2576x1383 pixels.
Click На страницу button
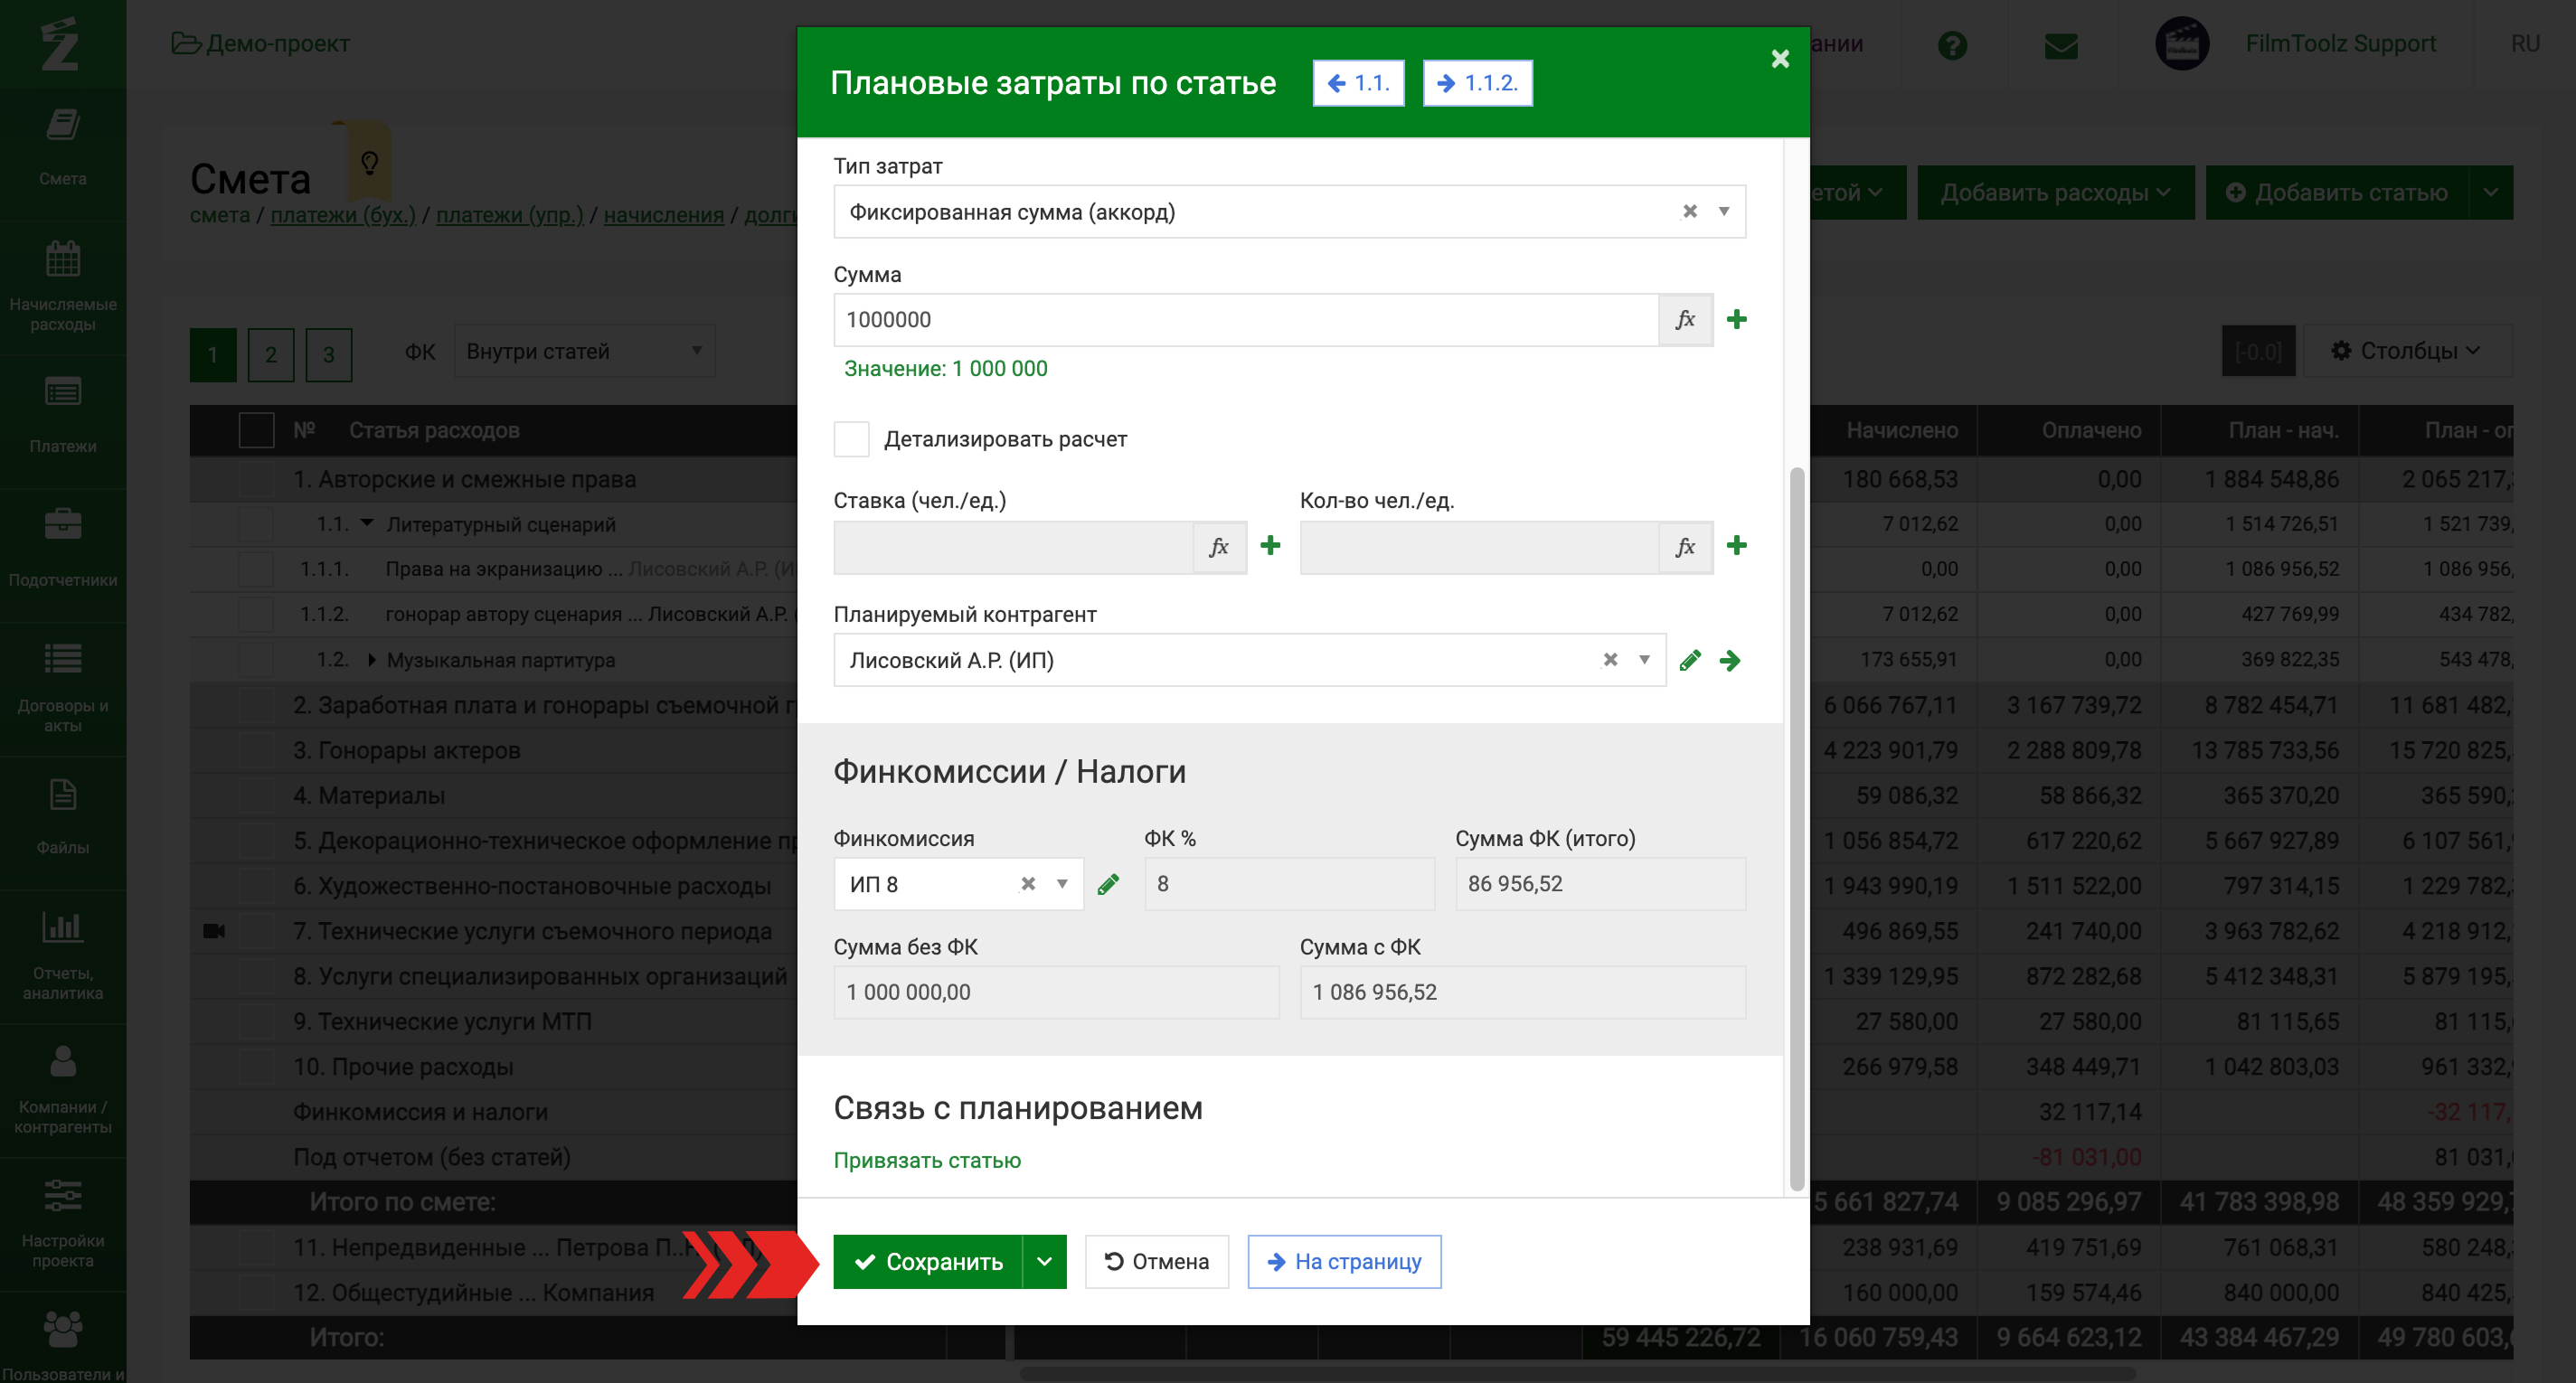(1344, 1262)
